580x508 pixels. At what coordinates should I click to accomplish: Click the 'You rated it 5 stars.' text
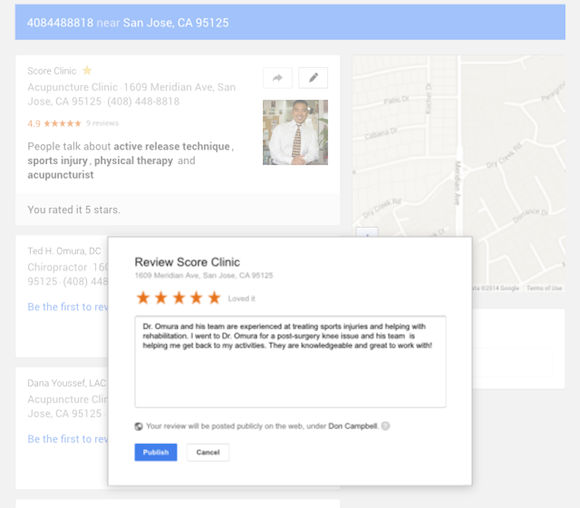click(74, 210)
